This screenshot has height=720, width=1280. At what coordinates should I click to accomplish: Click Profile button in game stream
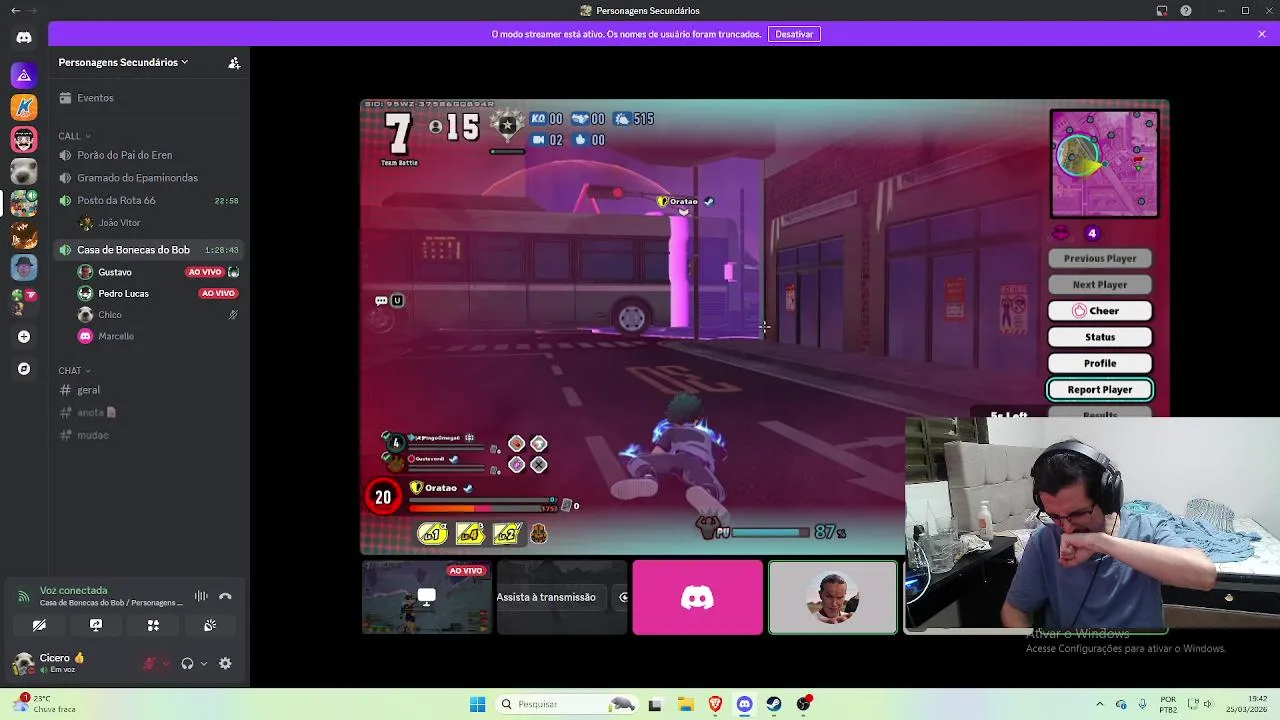click(1100, 363)
